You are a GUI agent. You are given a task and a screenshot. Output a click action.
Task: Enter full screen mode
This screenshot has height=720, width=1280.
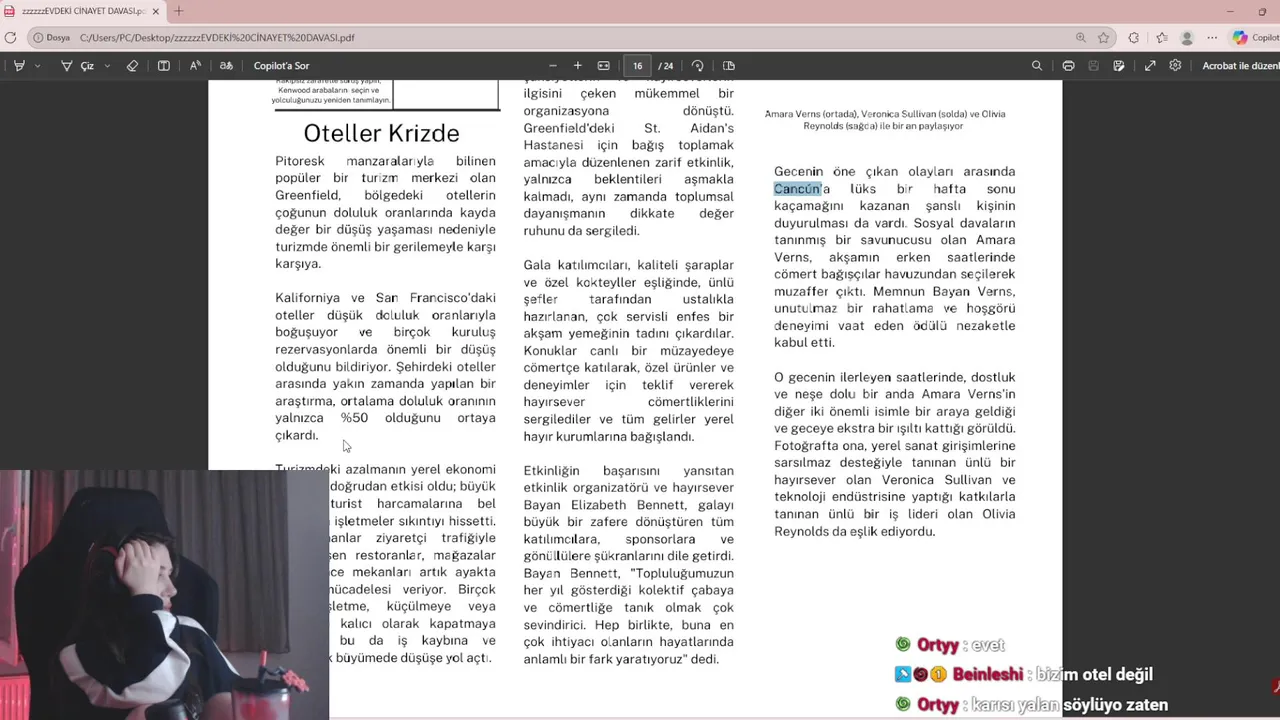coord(1150,66)
